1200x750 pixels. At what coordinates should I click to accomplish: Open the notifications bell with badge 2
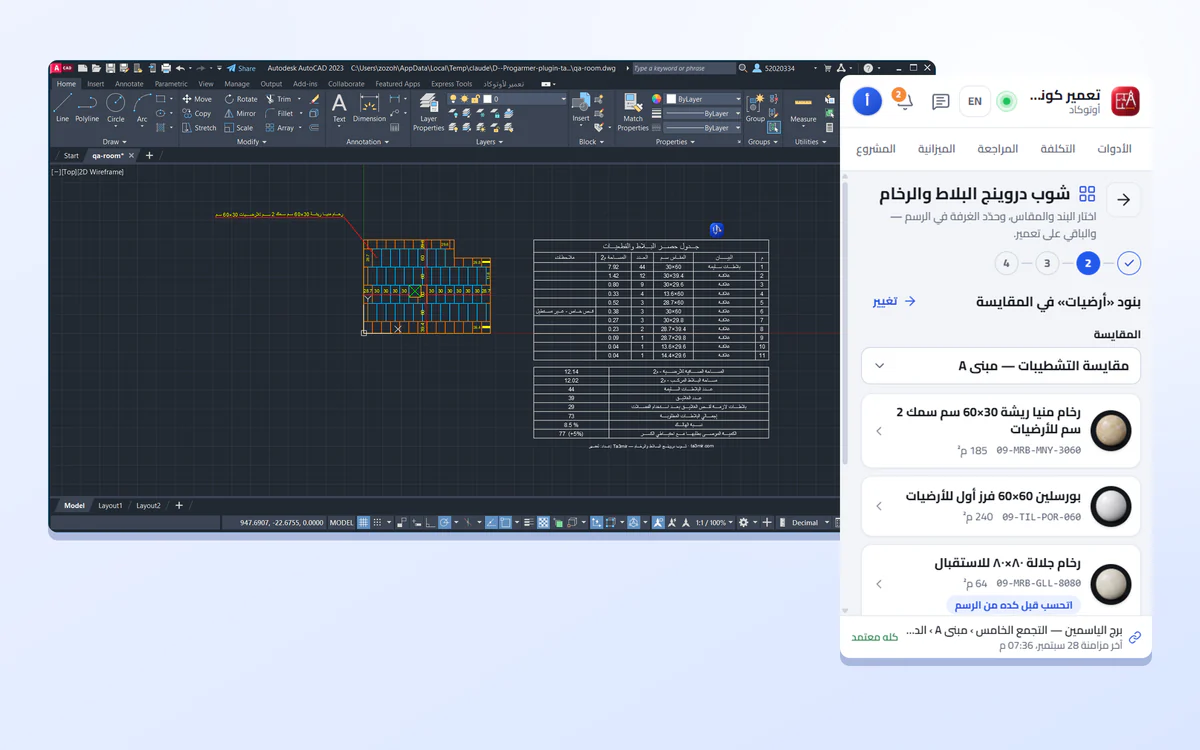902,101
